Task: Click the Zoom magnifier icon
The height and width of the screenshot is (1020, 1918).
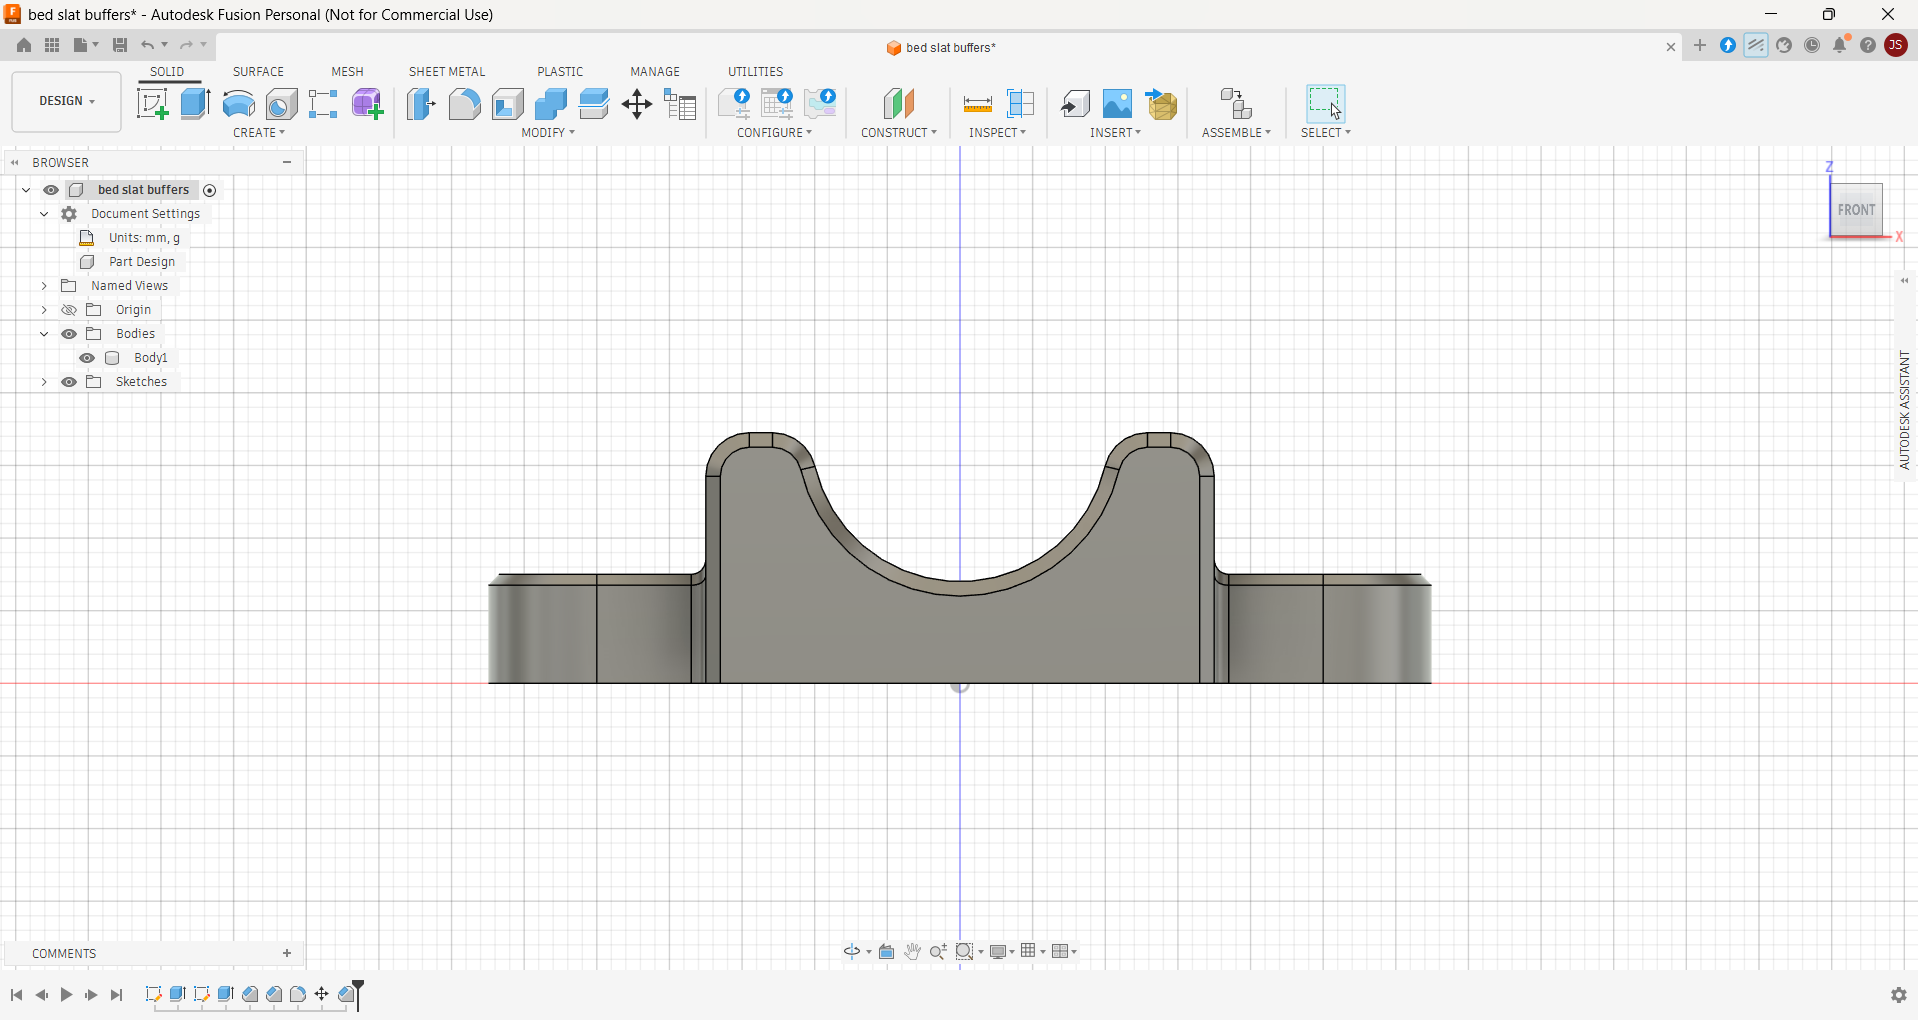Action: pyautogui.click(x=938, y=951)
